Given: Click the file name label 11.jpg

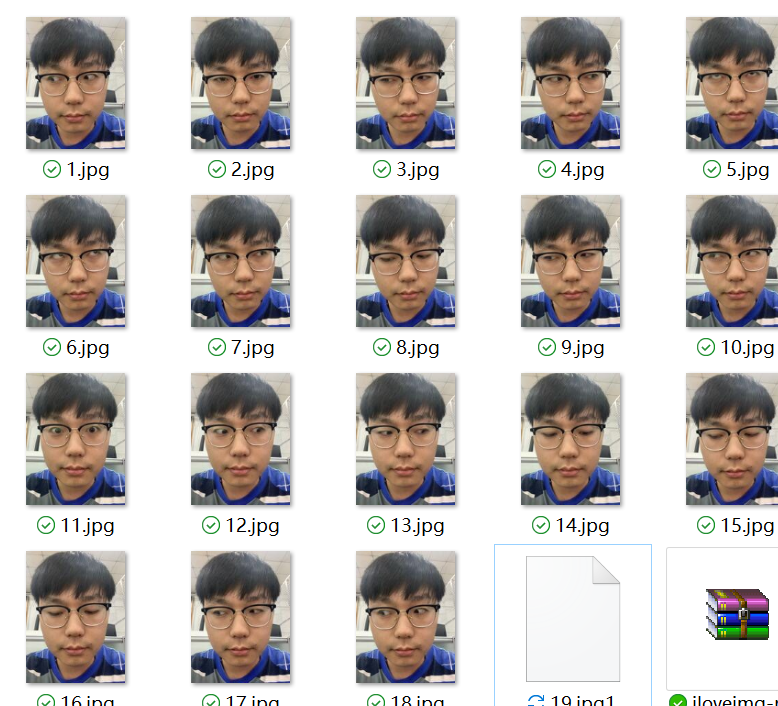Looking at the screenshot, I should click(x=87, y=526).
